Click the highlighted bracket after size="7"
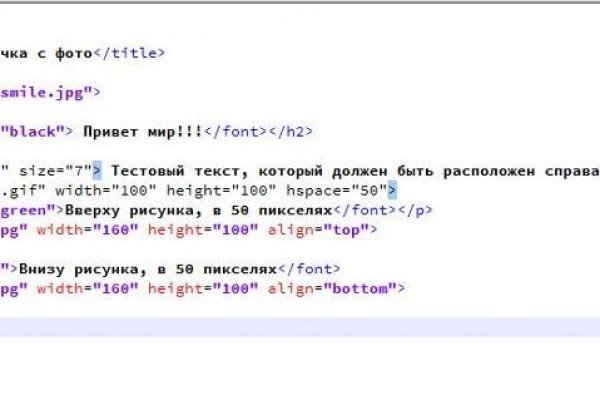Screen dimensions: 600x400 point(98,169)
